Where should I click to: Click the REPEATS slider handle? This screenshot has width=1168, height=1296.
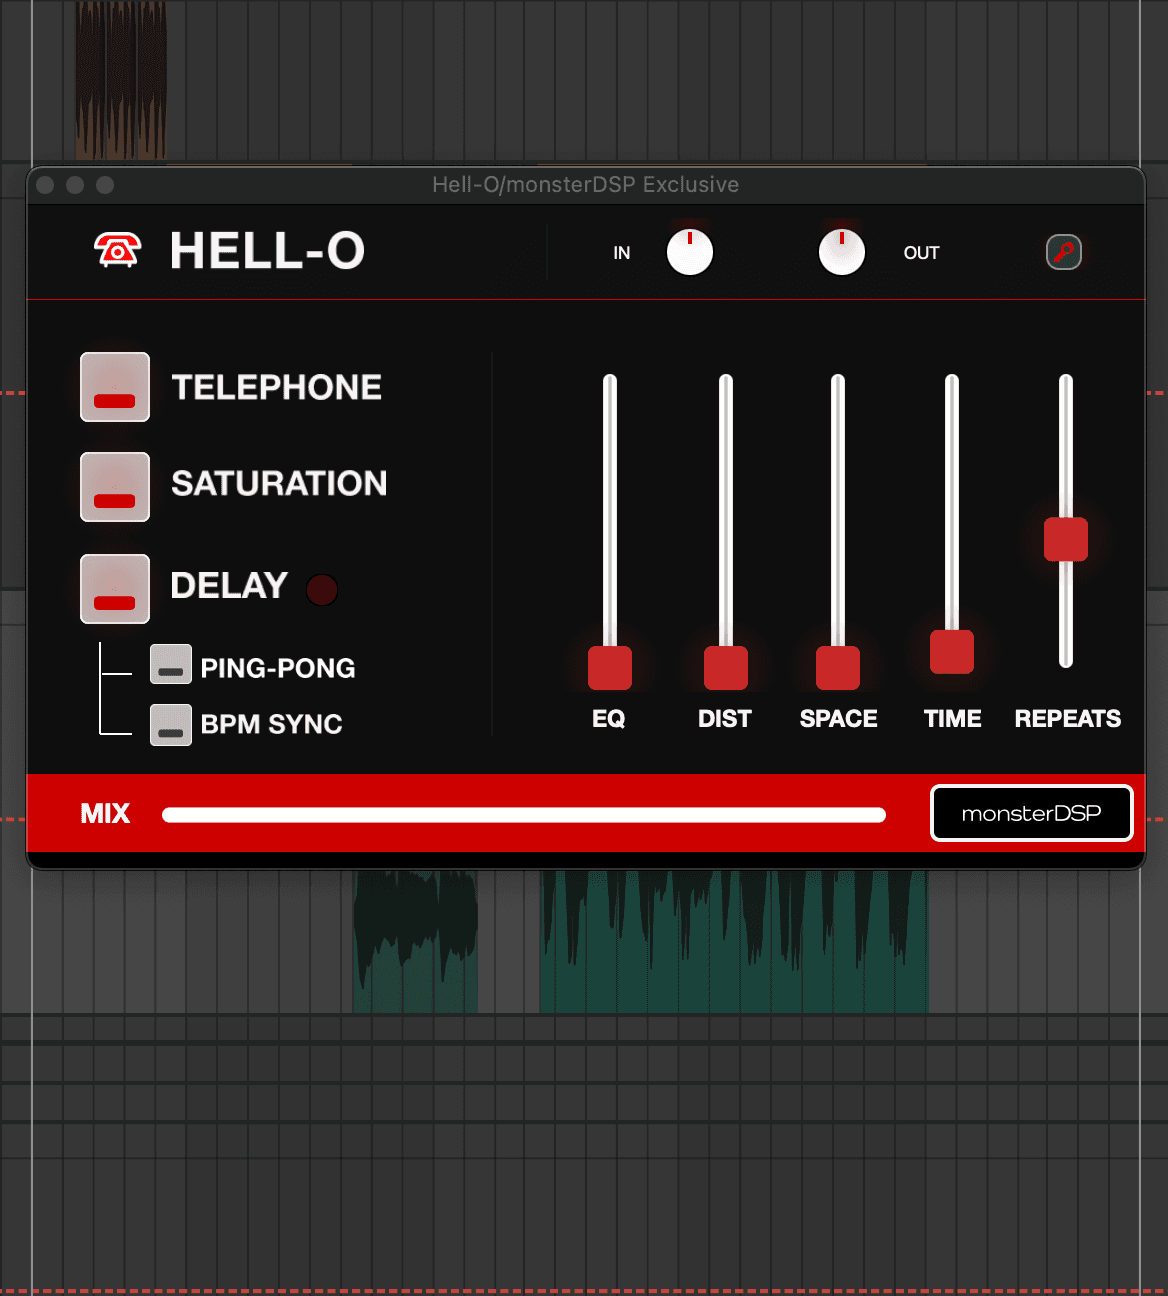pyautogui.click(x=1066, y=539)
